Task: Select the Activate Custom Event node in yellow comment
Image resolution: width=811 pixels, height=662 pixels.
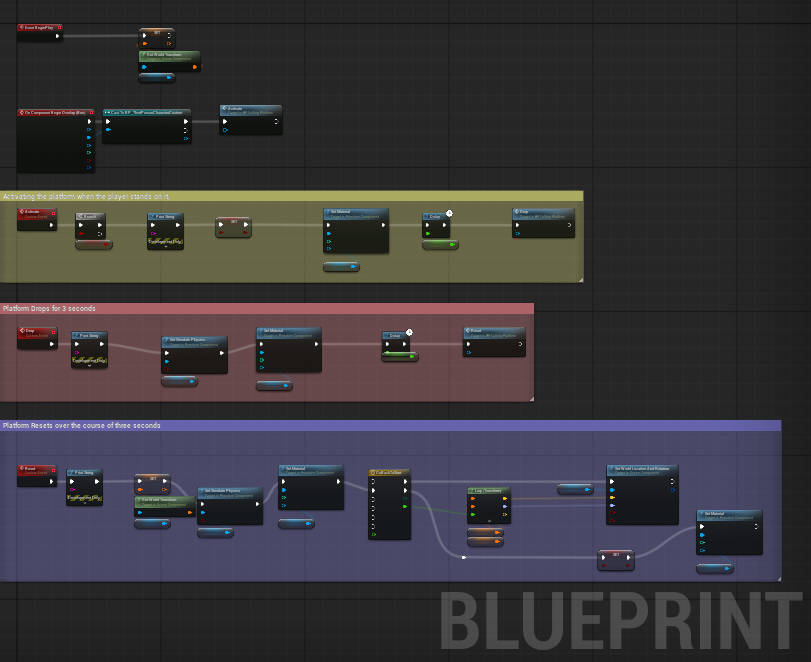Action: coord(37,219)
